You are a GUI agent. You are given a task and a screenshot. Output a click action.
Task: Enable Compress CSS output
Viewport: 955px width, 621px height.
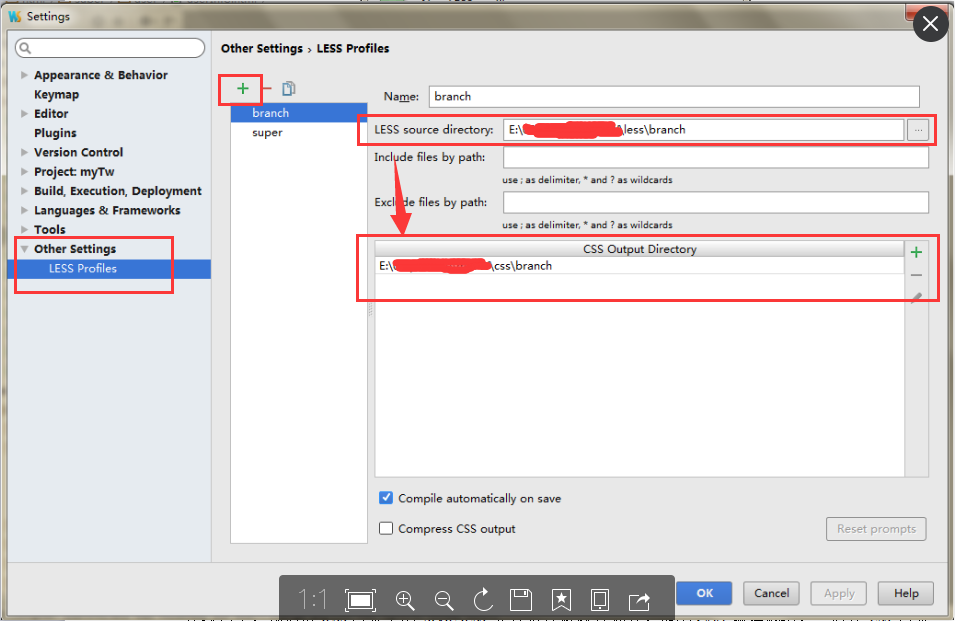(x=385, y=528)
